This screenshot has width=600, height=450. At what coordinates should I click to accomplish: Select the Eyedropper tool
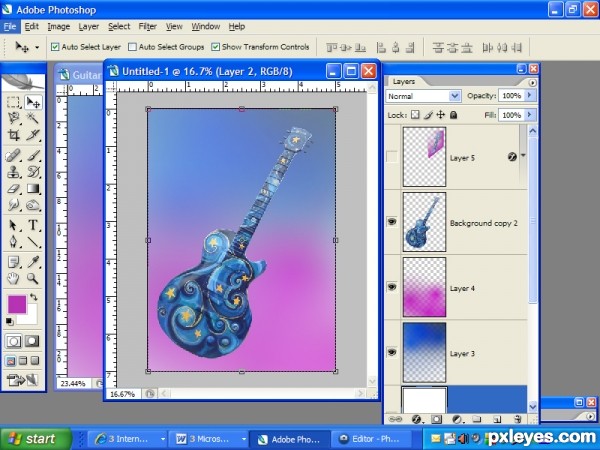coord(33,262)
